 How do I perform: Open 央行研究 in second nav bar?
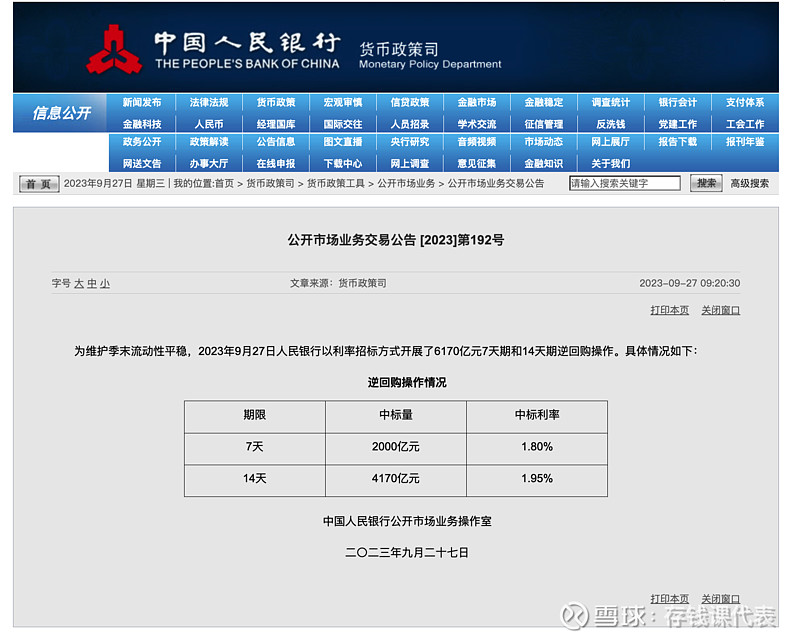[410, 141]
